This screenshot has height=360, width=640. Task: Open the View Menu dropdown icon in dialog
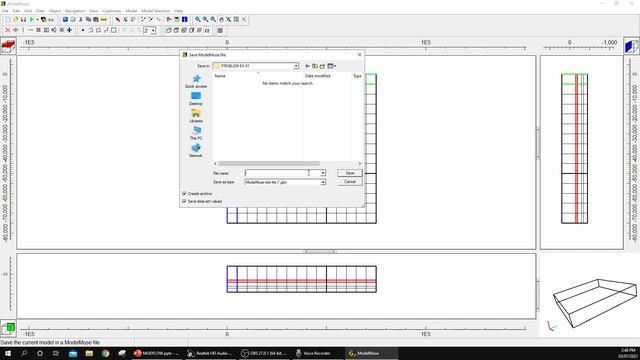(x=331, y=66)
